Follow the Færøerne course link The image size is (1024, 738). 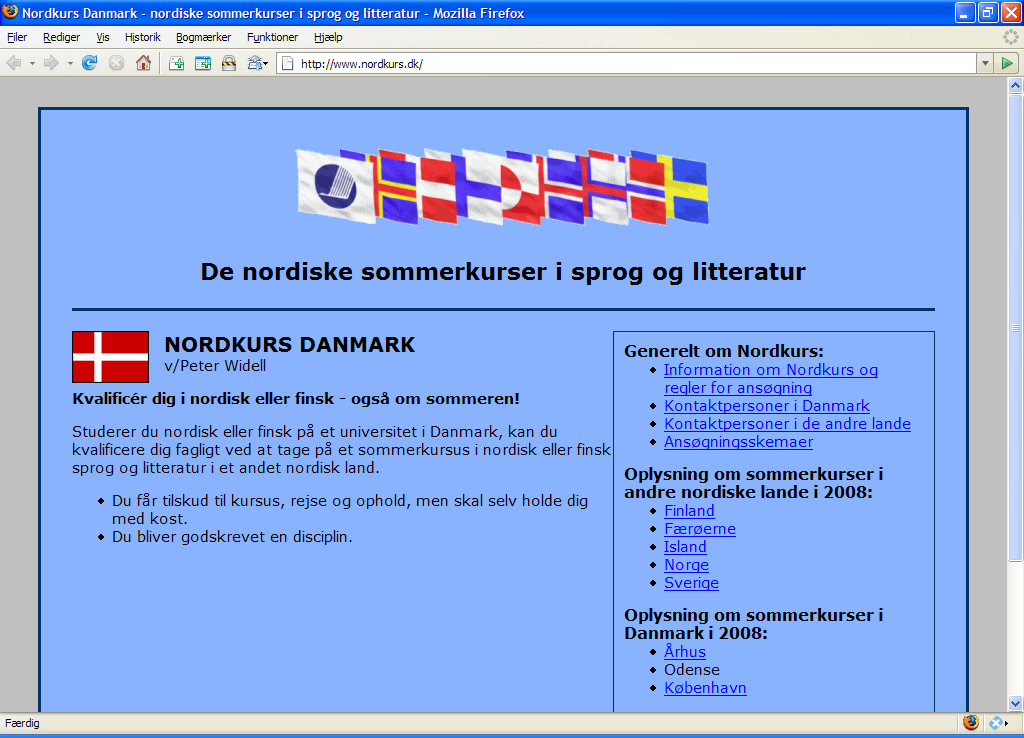tap(699, 529)
